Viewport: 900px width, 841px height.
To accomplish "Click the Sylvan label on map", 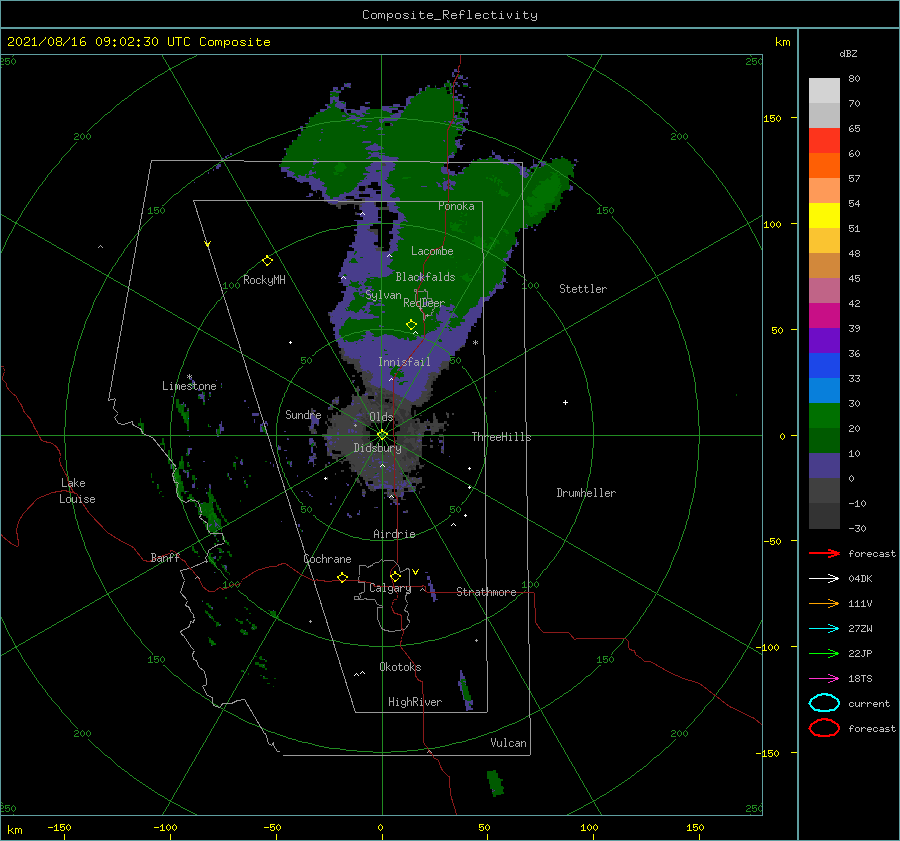I will 383,295.
